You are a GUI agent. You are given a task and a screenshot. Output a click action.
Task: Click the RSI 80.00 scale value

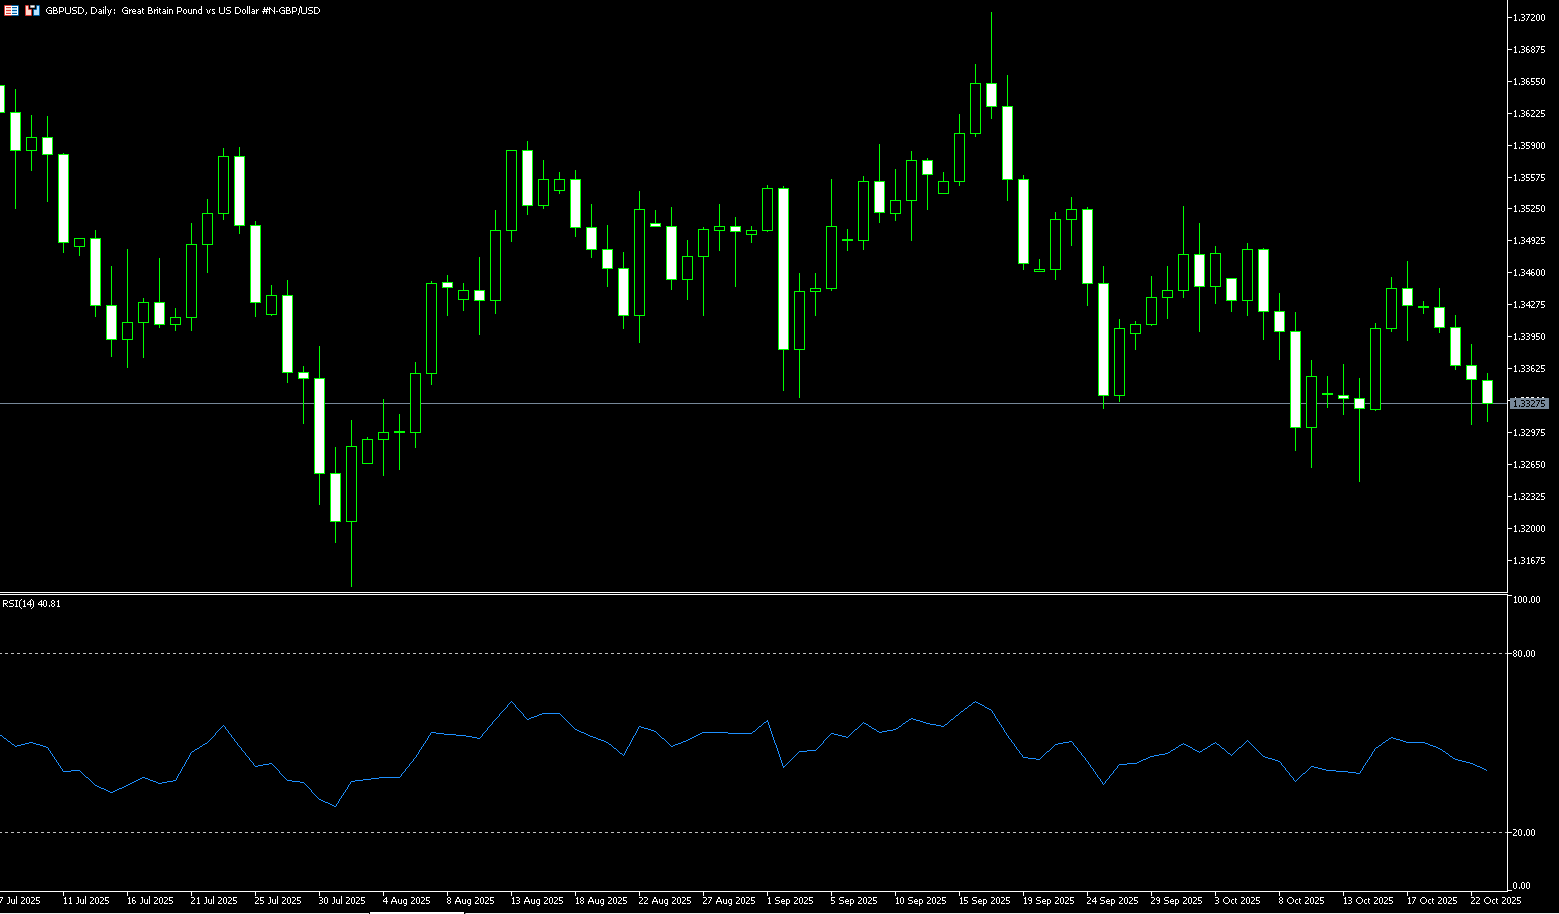point(1525,654)
